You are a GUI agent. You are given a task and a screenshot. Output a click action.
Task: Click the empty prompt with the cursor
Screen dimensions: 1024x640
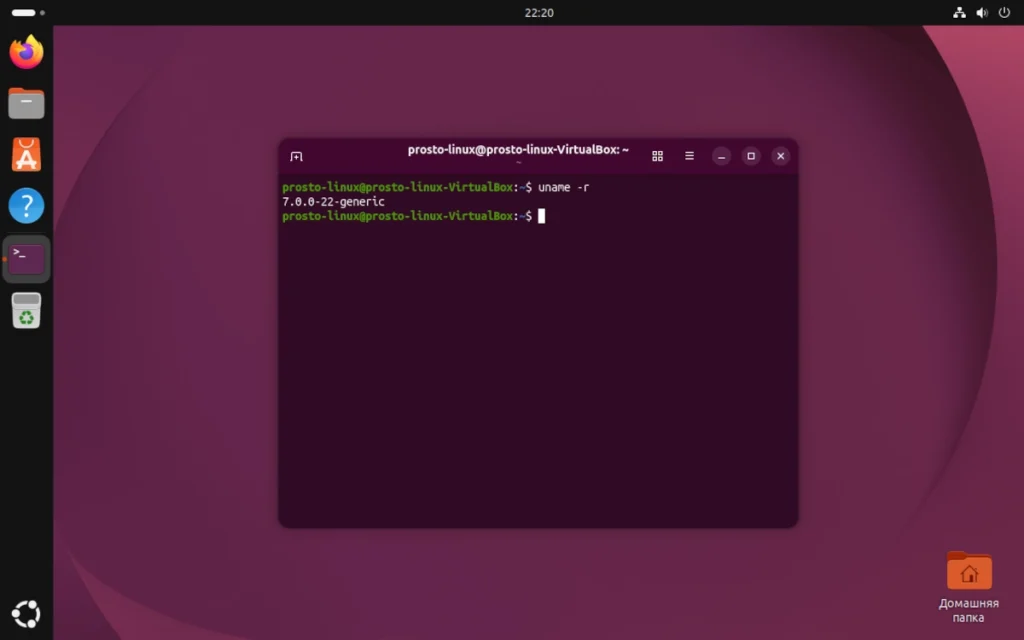[413, 216]
